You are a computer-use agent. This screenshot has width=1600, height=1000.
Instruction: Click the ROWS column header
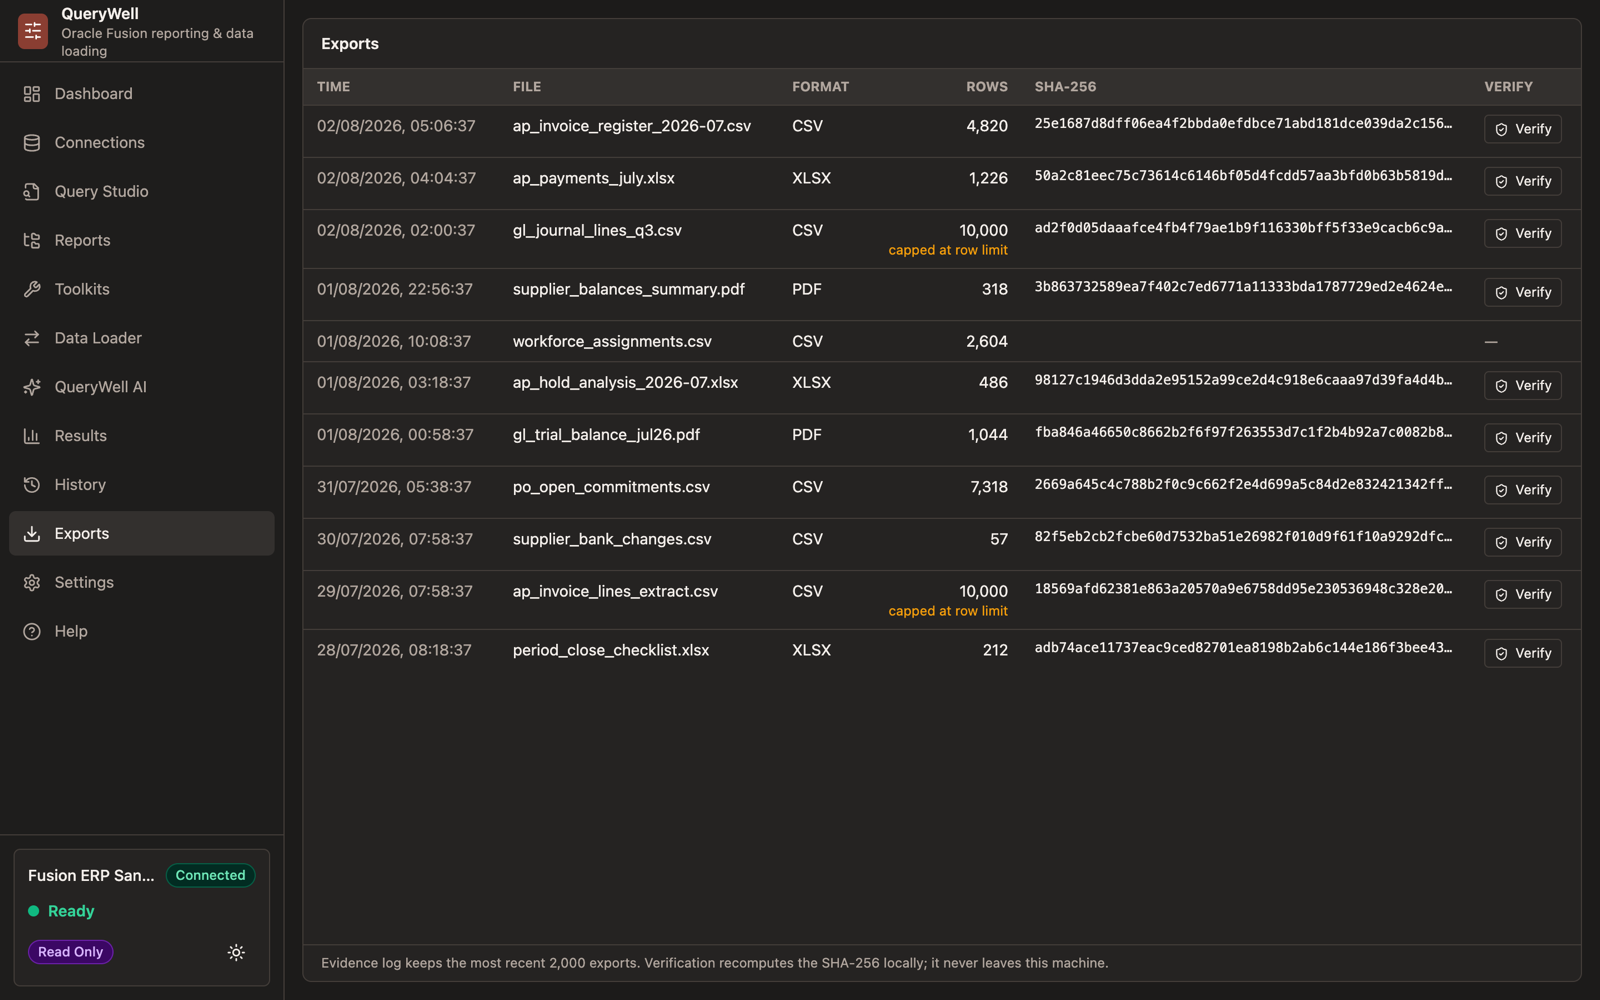tap(987, 87)
